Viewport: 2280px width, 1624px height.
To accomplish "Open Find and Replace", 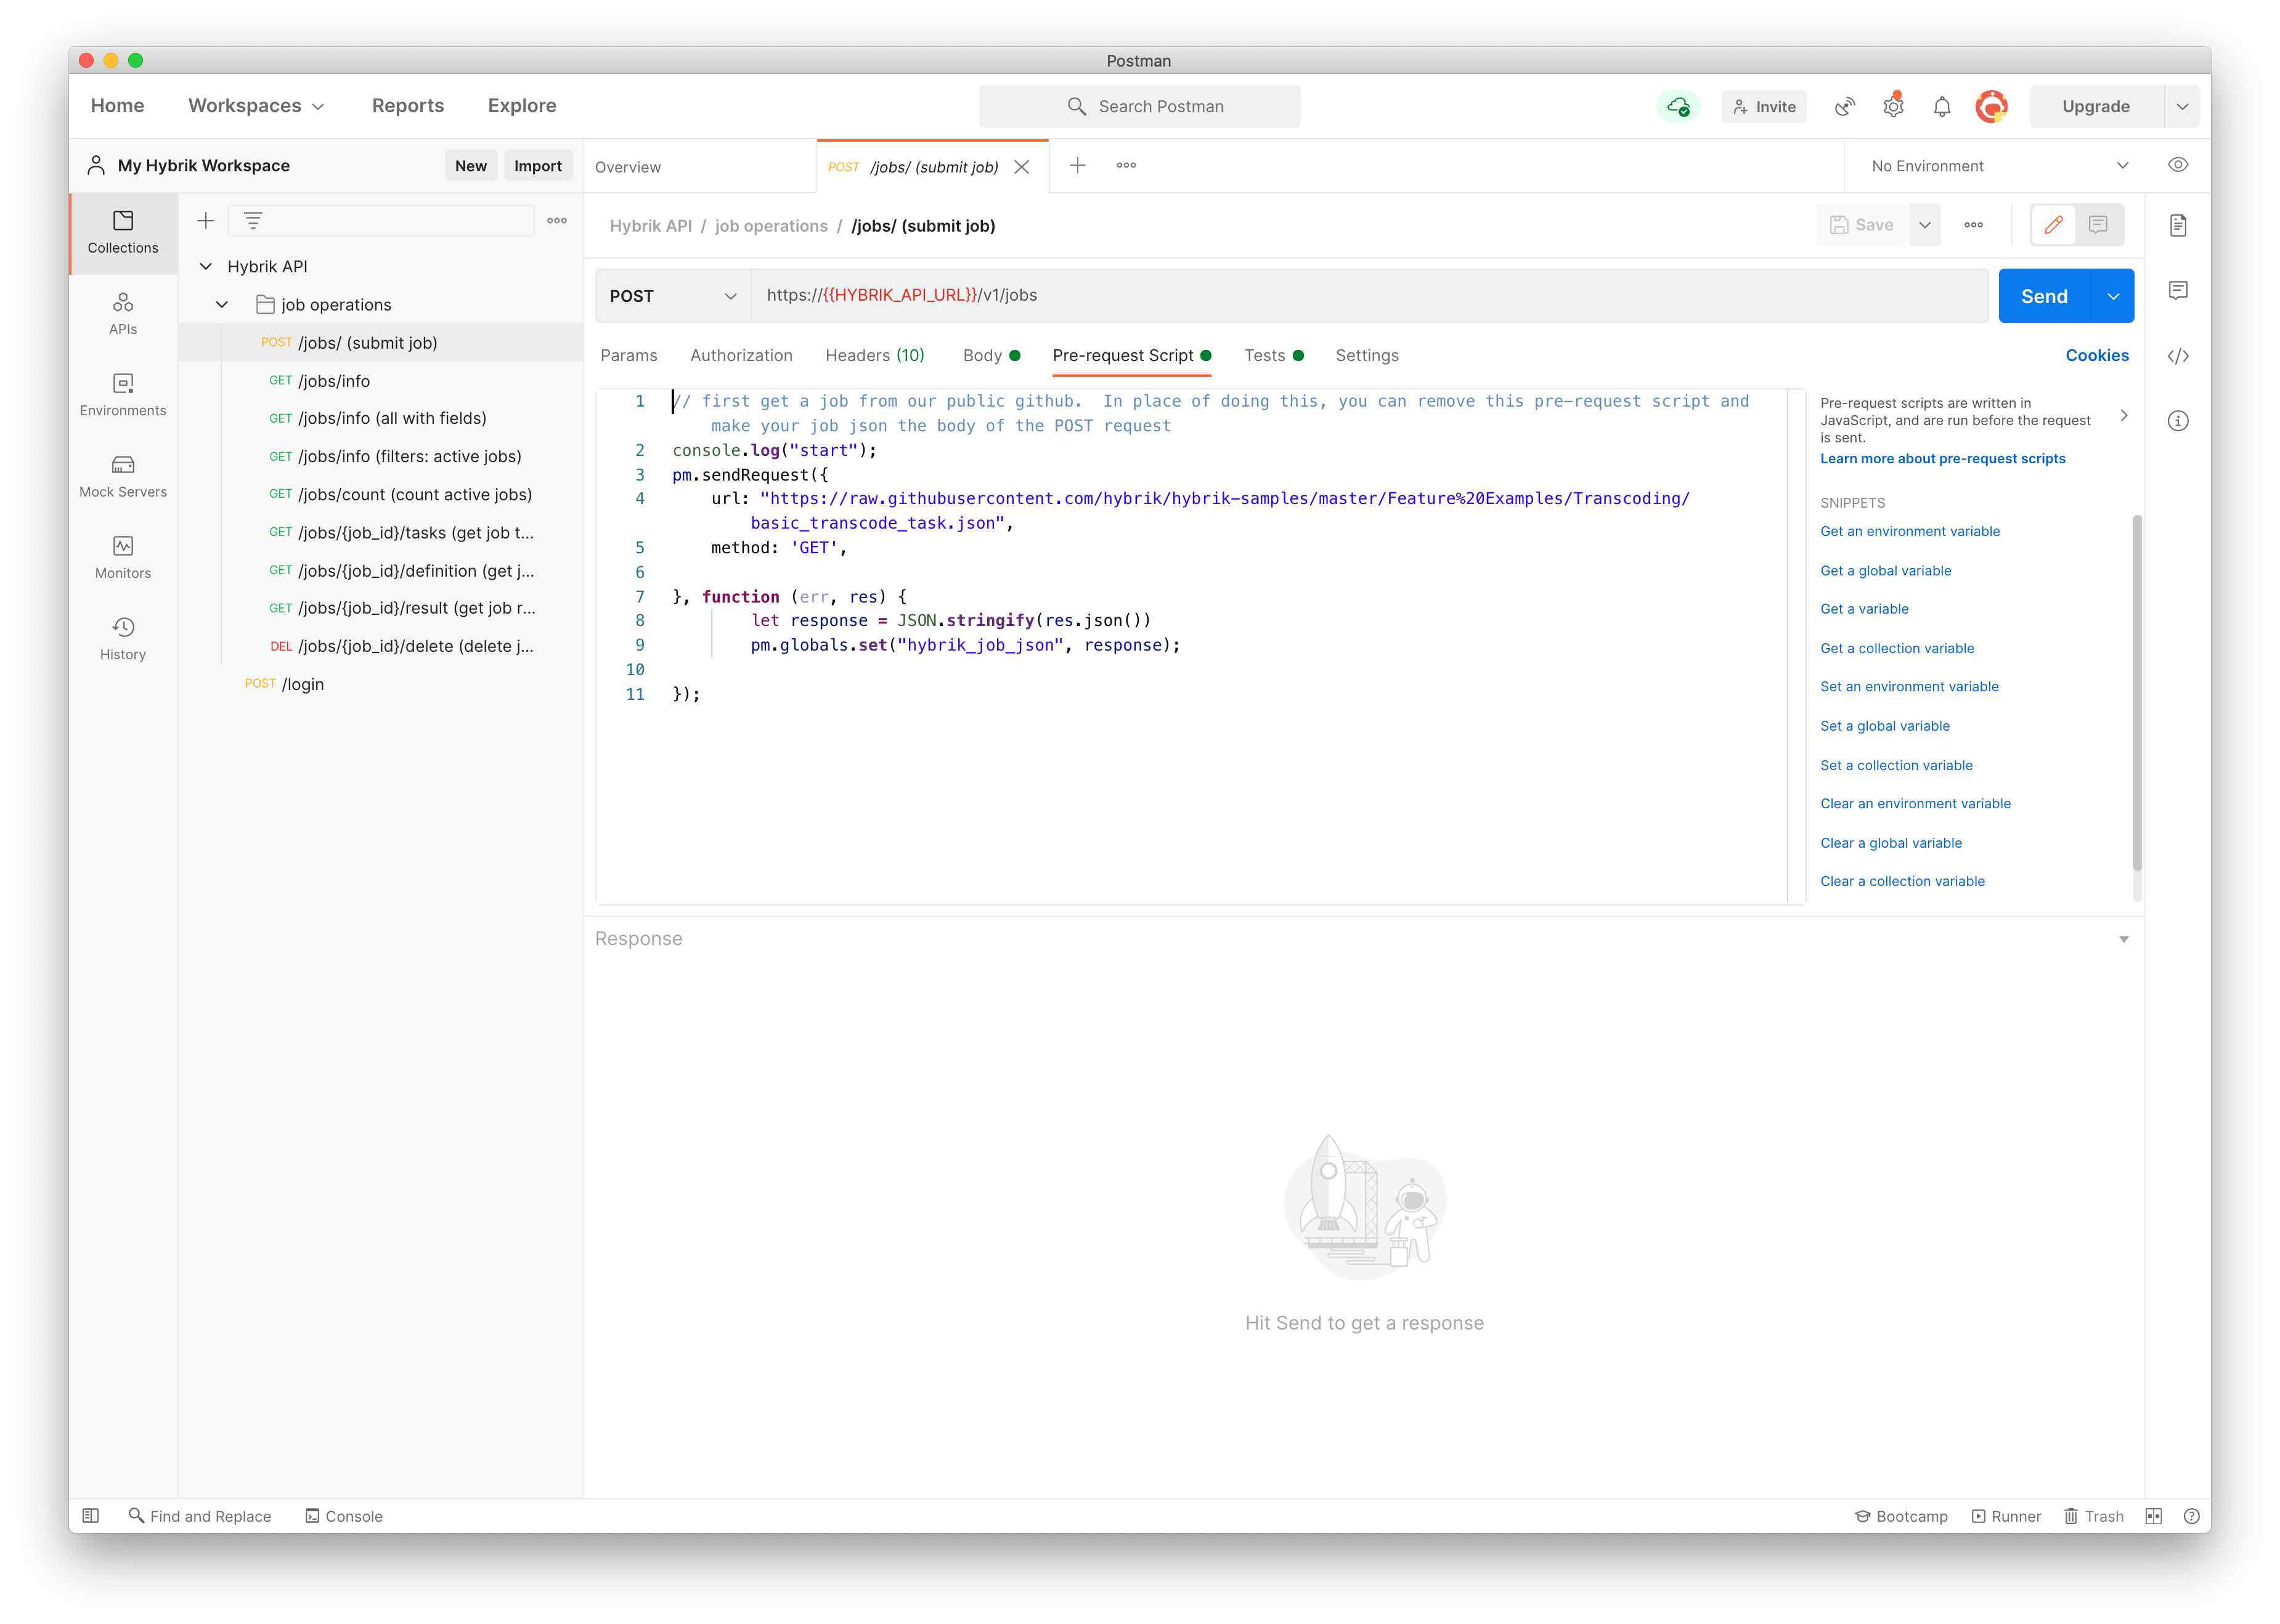I will pyautogui.click(x=200, y=1516).
